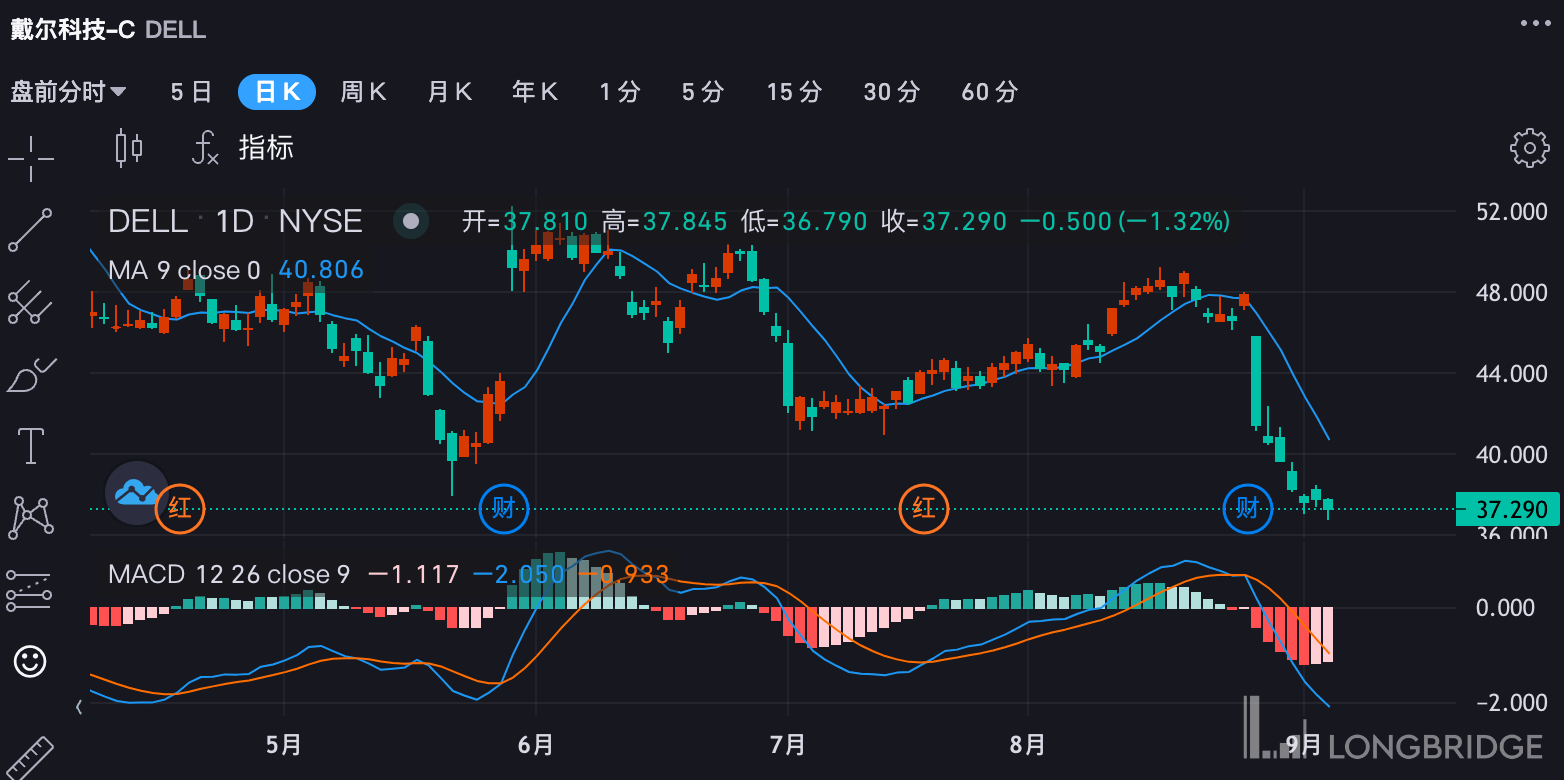The width and height of the screenshot is (1564, 780).
Task: Click the low price 低=36.790 value
Action: [x=804, y=221]
